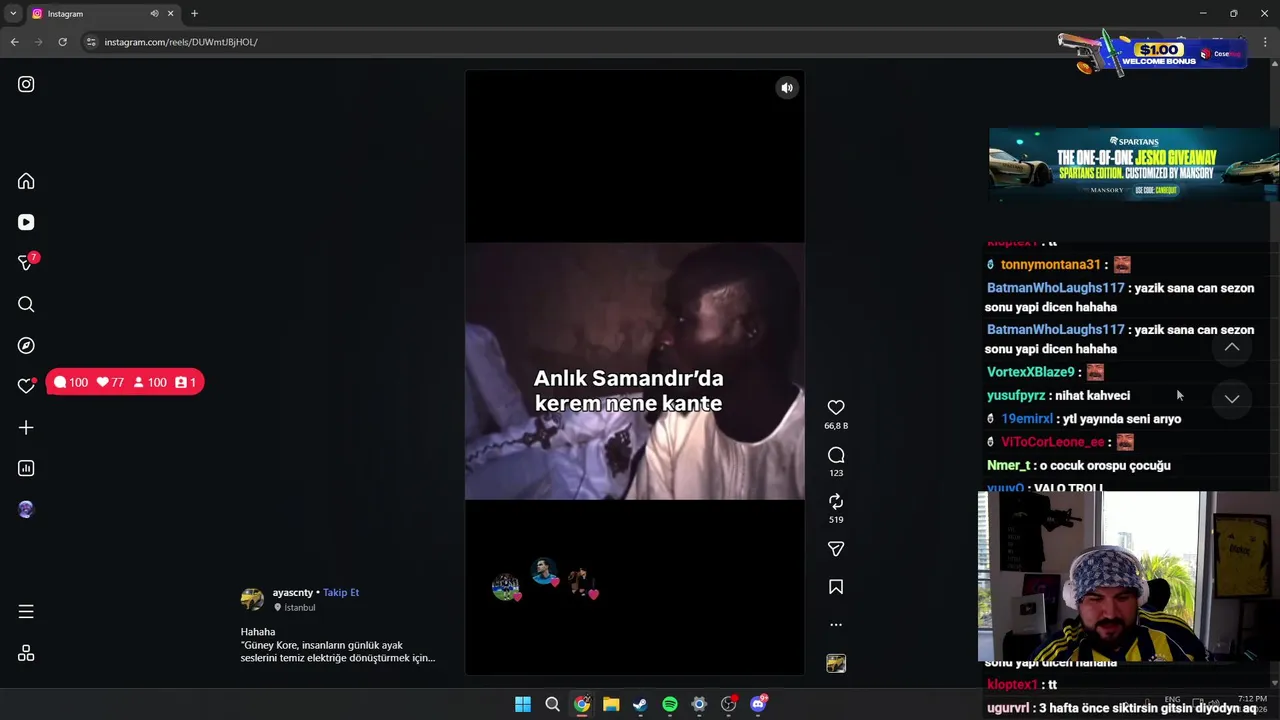Viewport: 1280px width, 720px height.
Task: Open the Meta apps grid icon
Action: coord(26,652)
